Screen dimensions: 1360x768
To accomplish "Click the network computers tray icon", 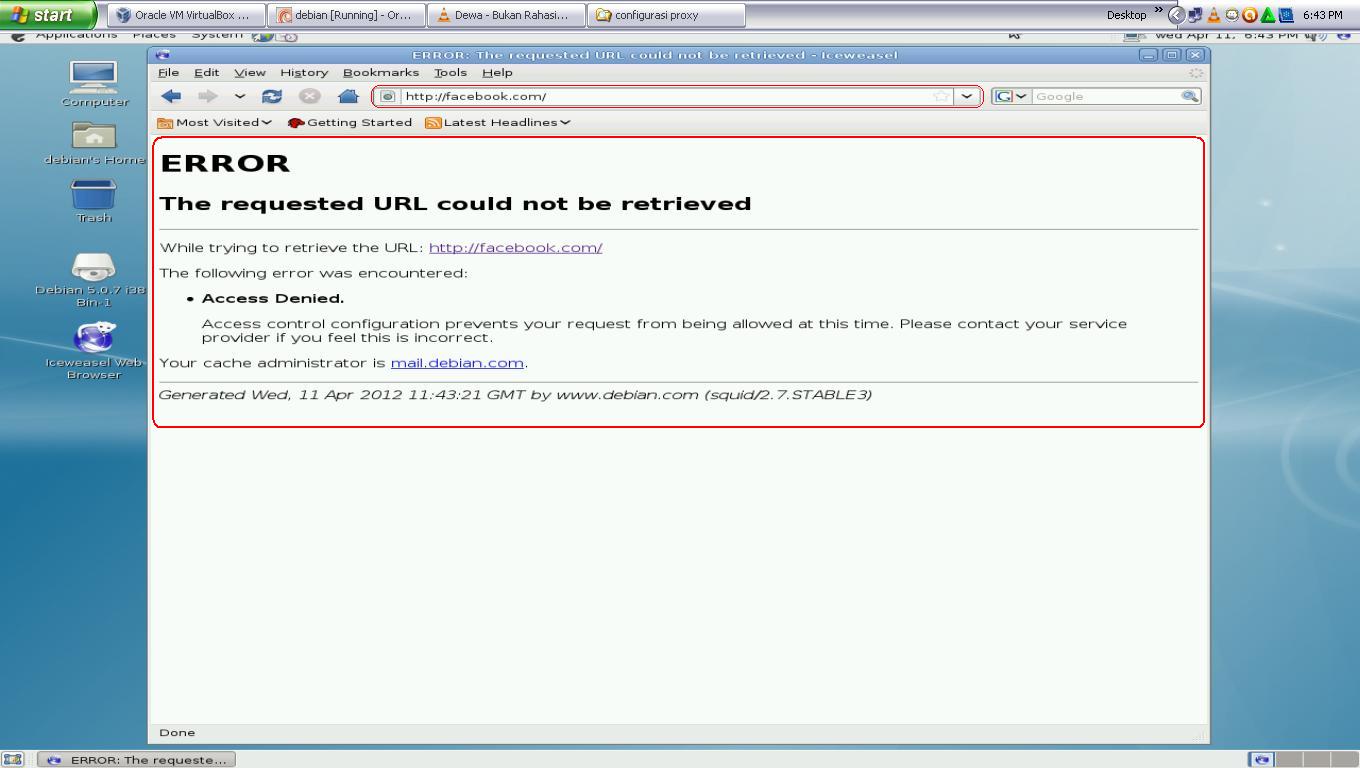I will point(1196,15).
